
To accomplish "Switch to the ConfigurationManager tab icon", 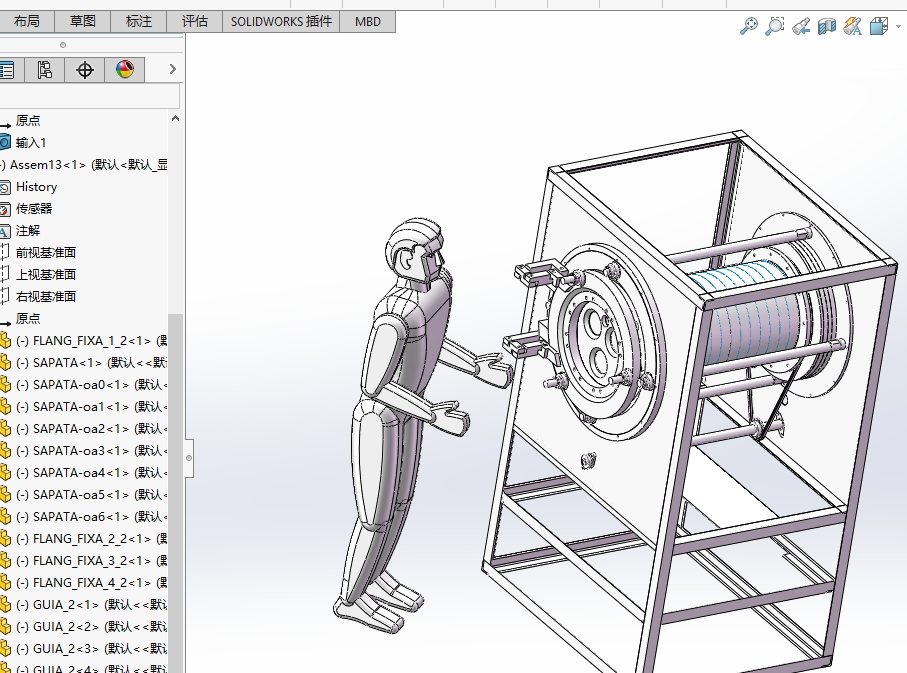I will (45, 69).
